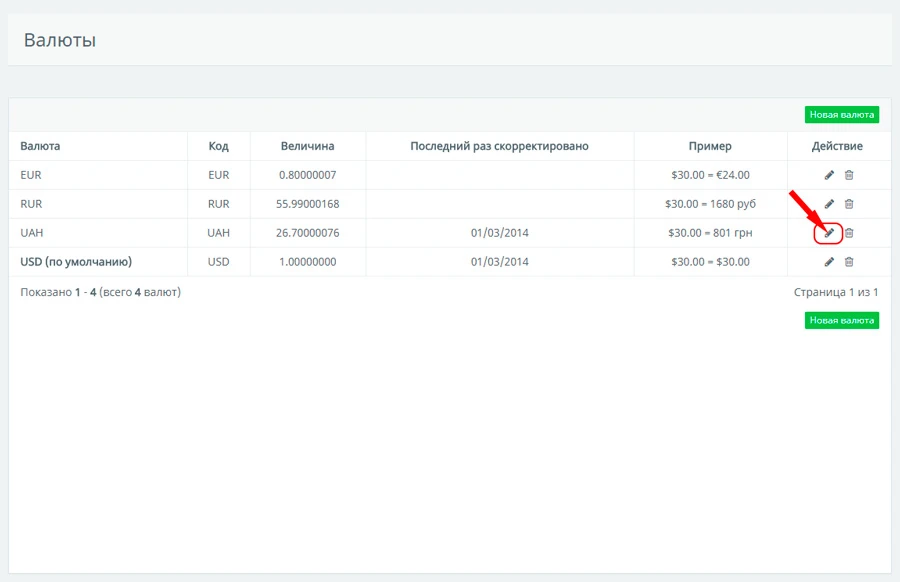Screen dimensions: 900x582
Task: Select the EUR currency name cell
Action: tap(31, 175)
